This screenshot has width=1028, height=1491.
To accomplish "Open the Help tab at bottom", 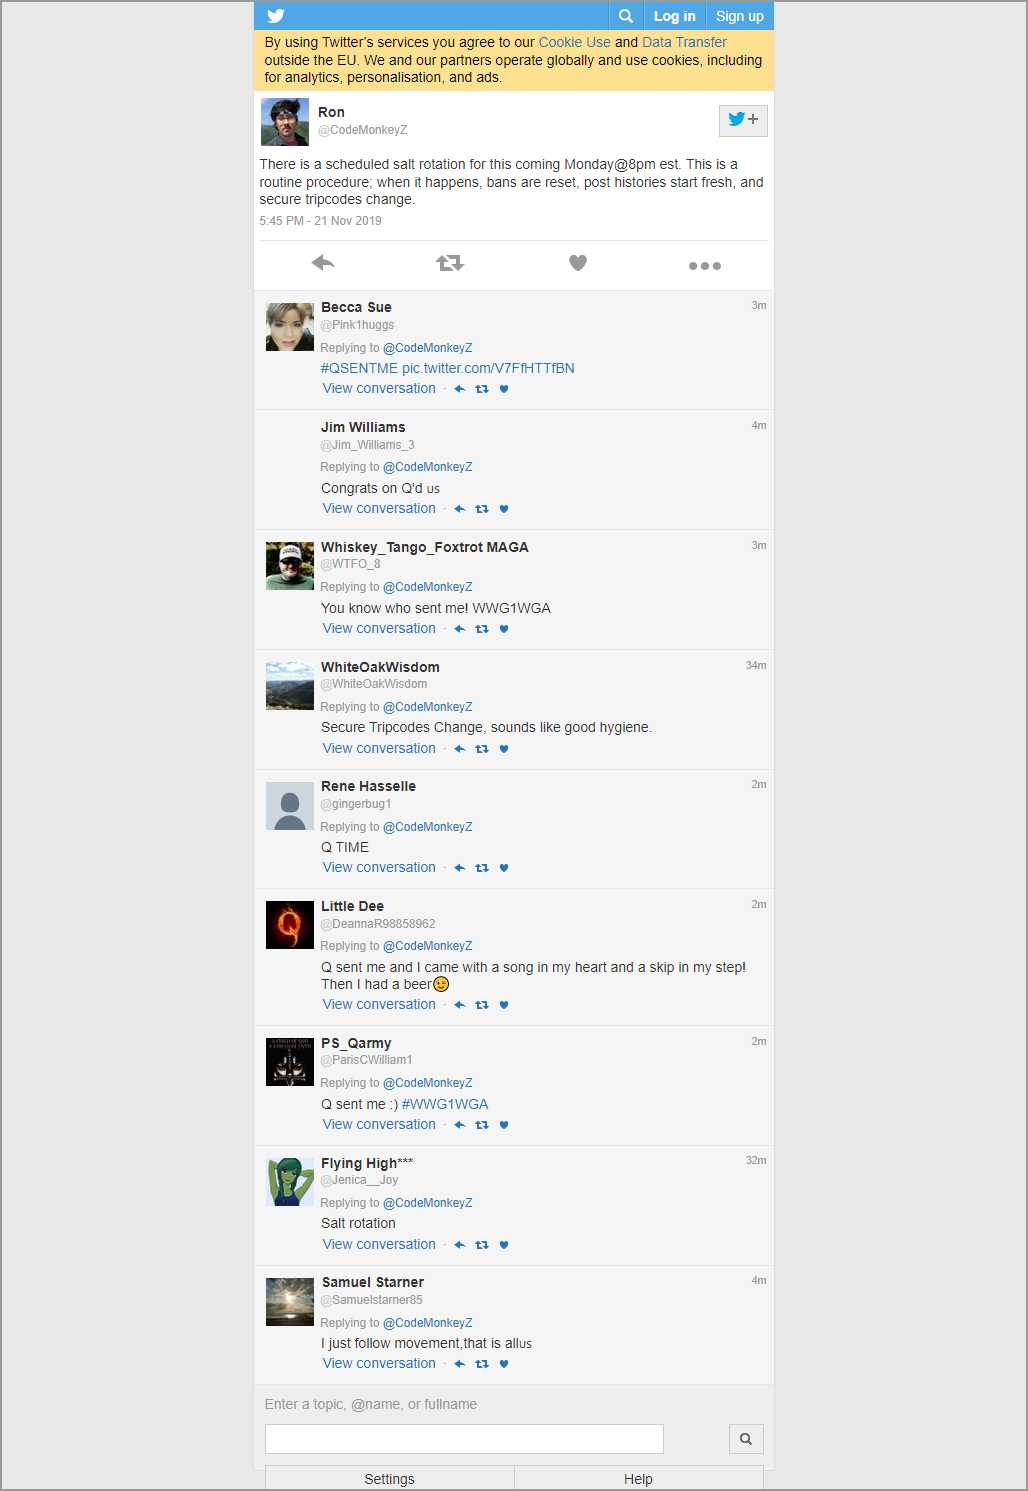I will (x=638, y=1479).
